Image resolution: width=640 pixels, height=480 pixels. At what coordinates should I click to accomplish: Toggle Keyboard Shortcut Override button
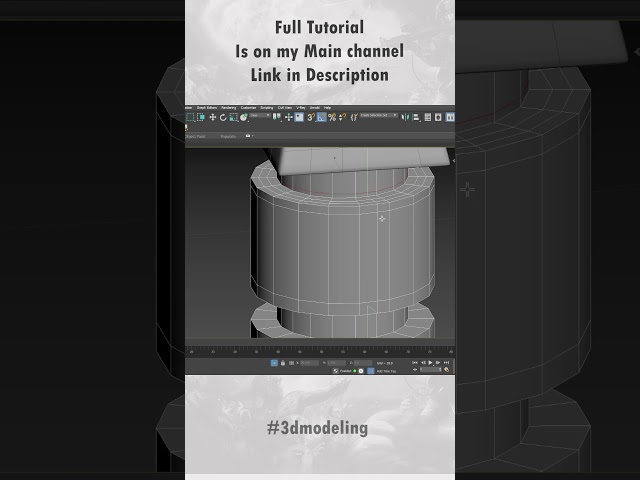(299, 117)
